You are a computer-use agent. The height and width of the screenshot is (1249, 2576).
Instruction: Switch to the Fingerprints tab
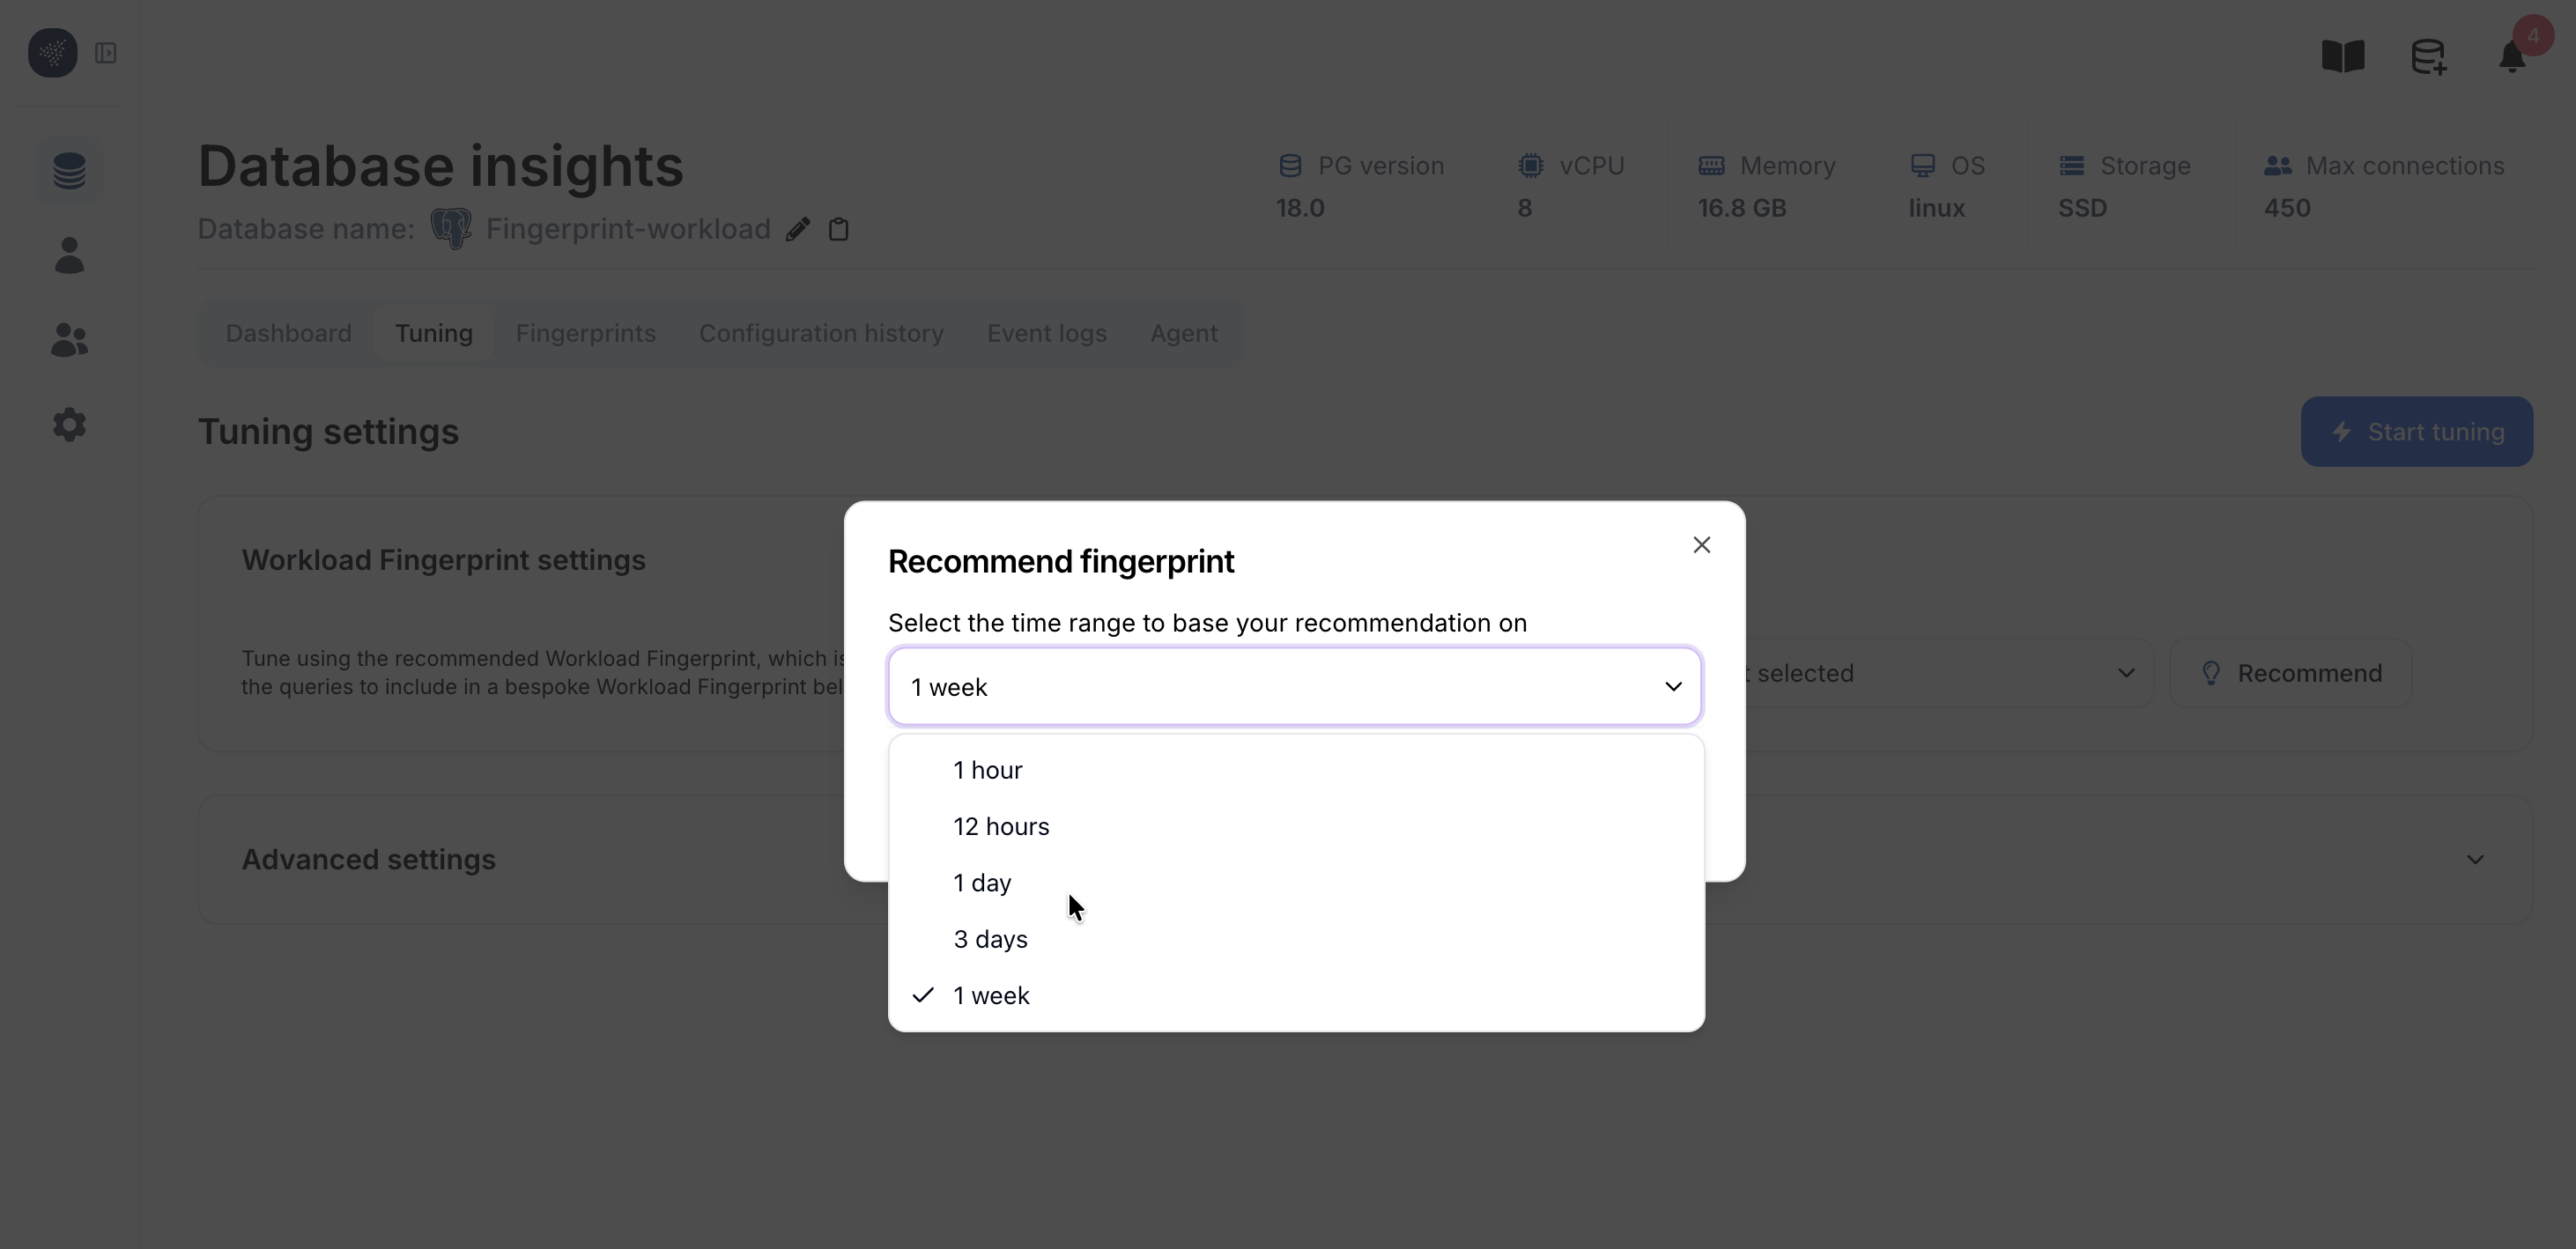point(585,333)
